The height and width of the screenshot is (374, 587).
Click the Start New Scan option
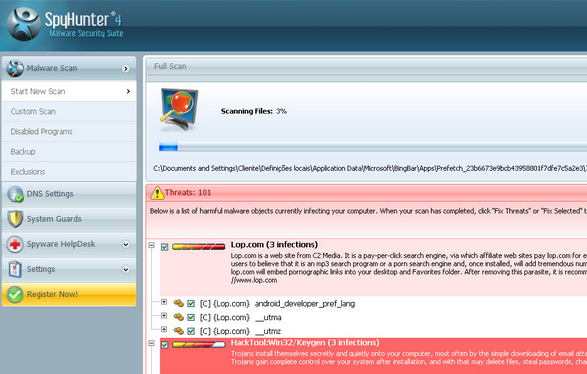click(69, 91)
